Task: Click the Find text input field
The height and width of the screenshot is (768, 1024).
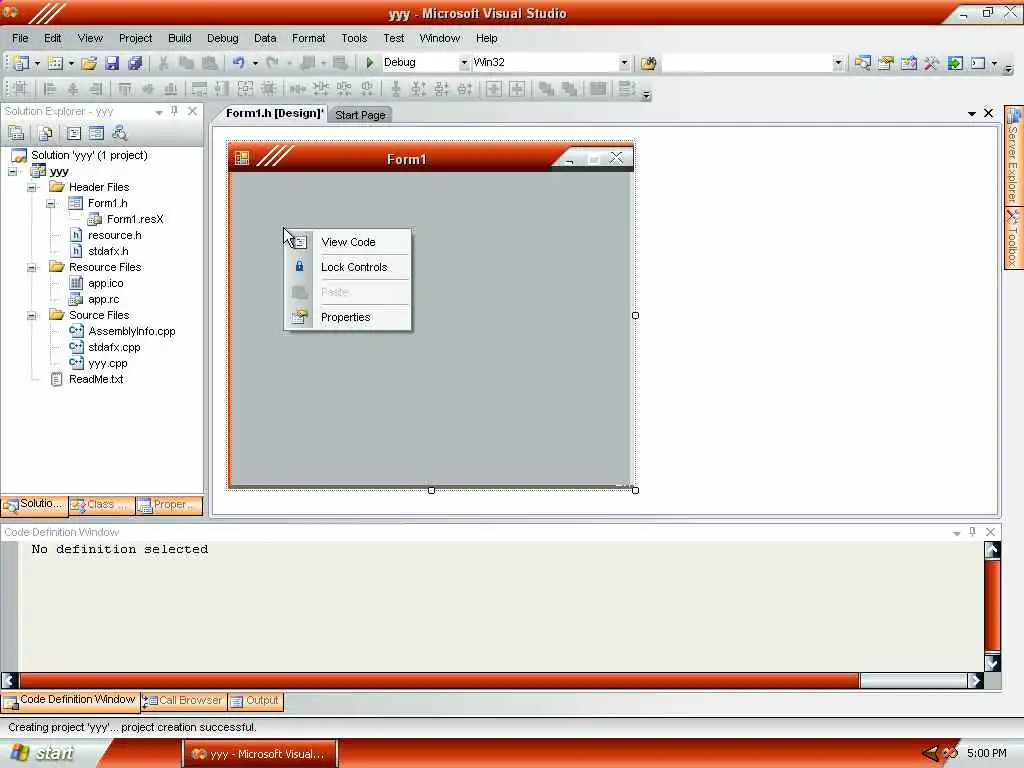Action: pyautogui.click(x=747, y=63)
